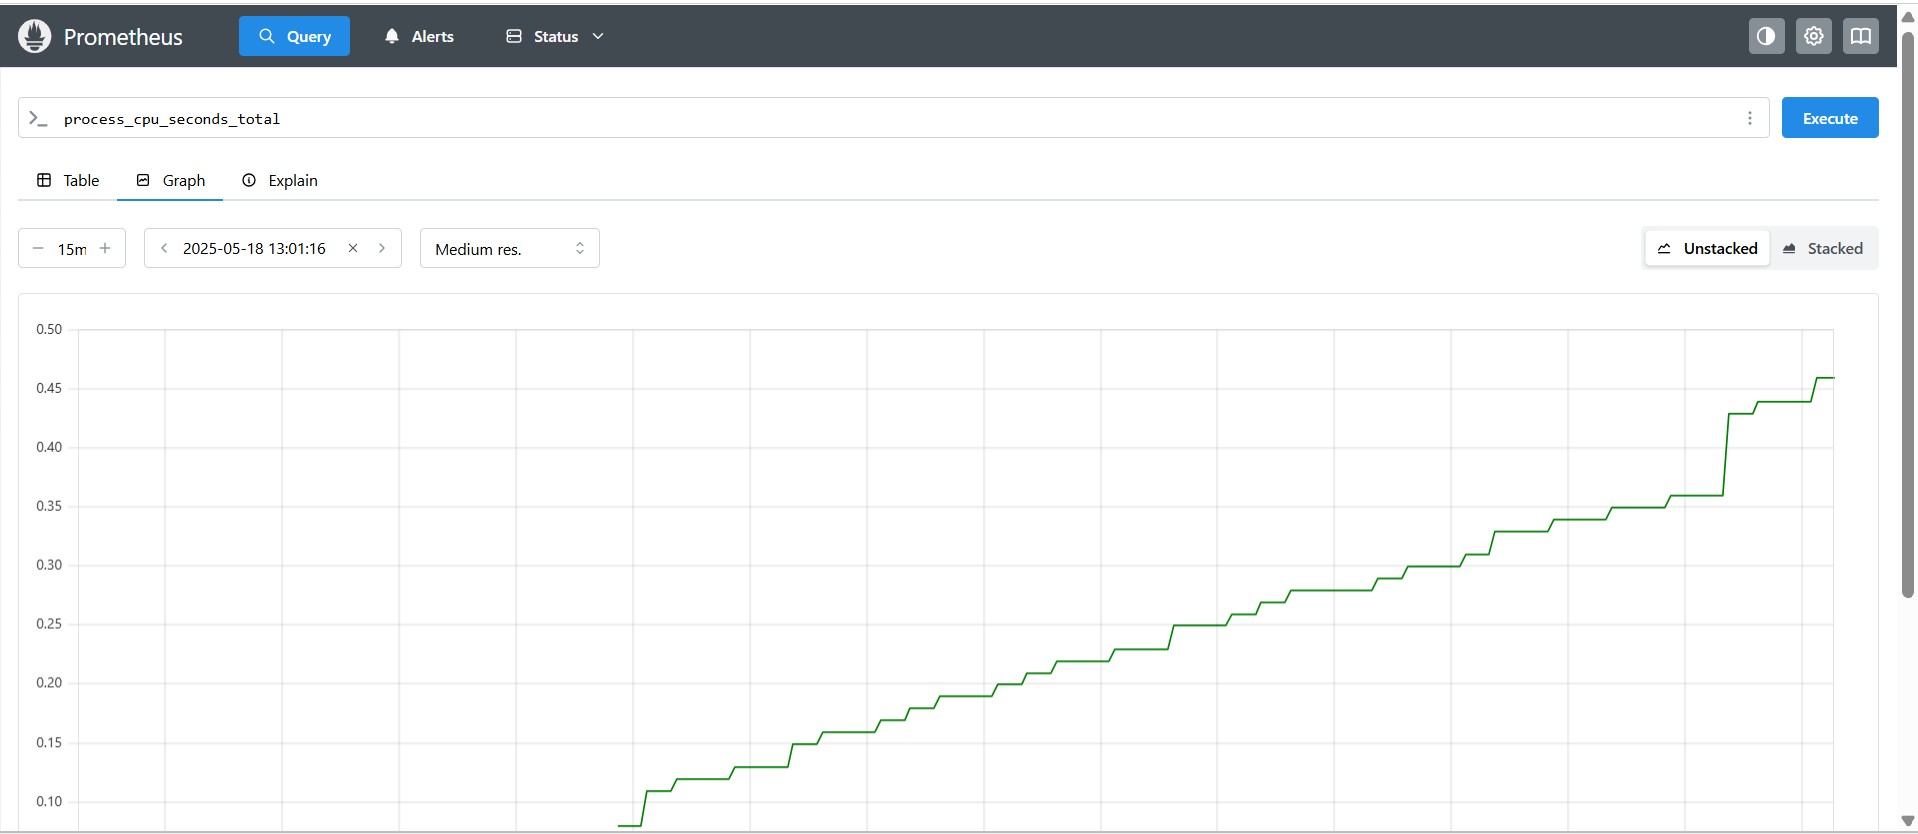
Task: Open query options three-dot menu
Action: (x=1749, y=118)
